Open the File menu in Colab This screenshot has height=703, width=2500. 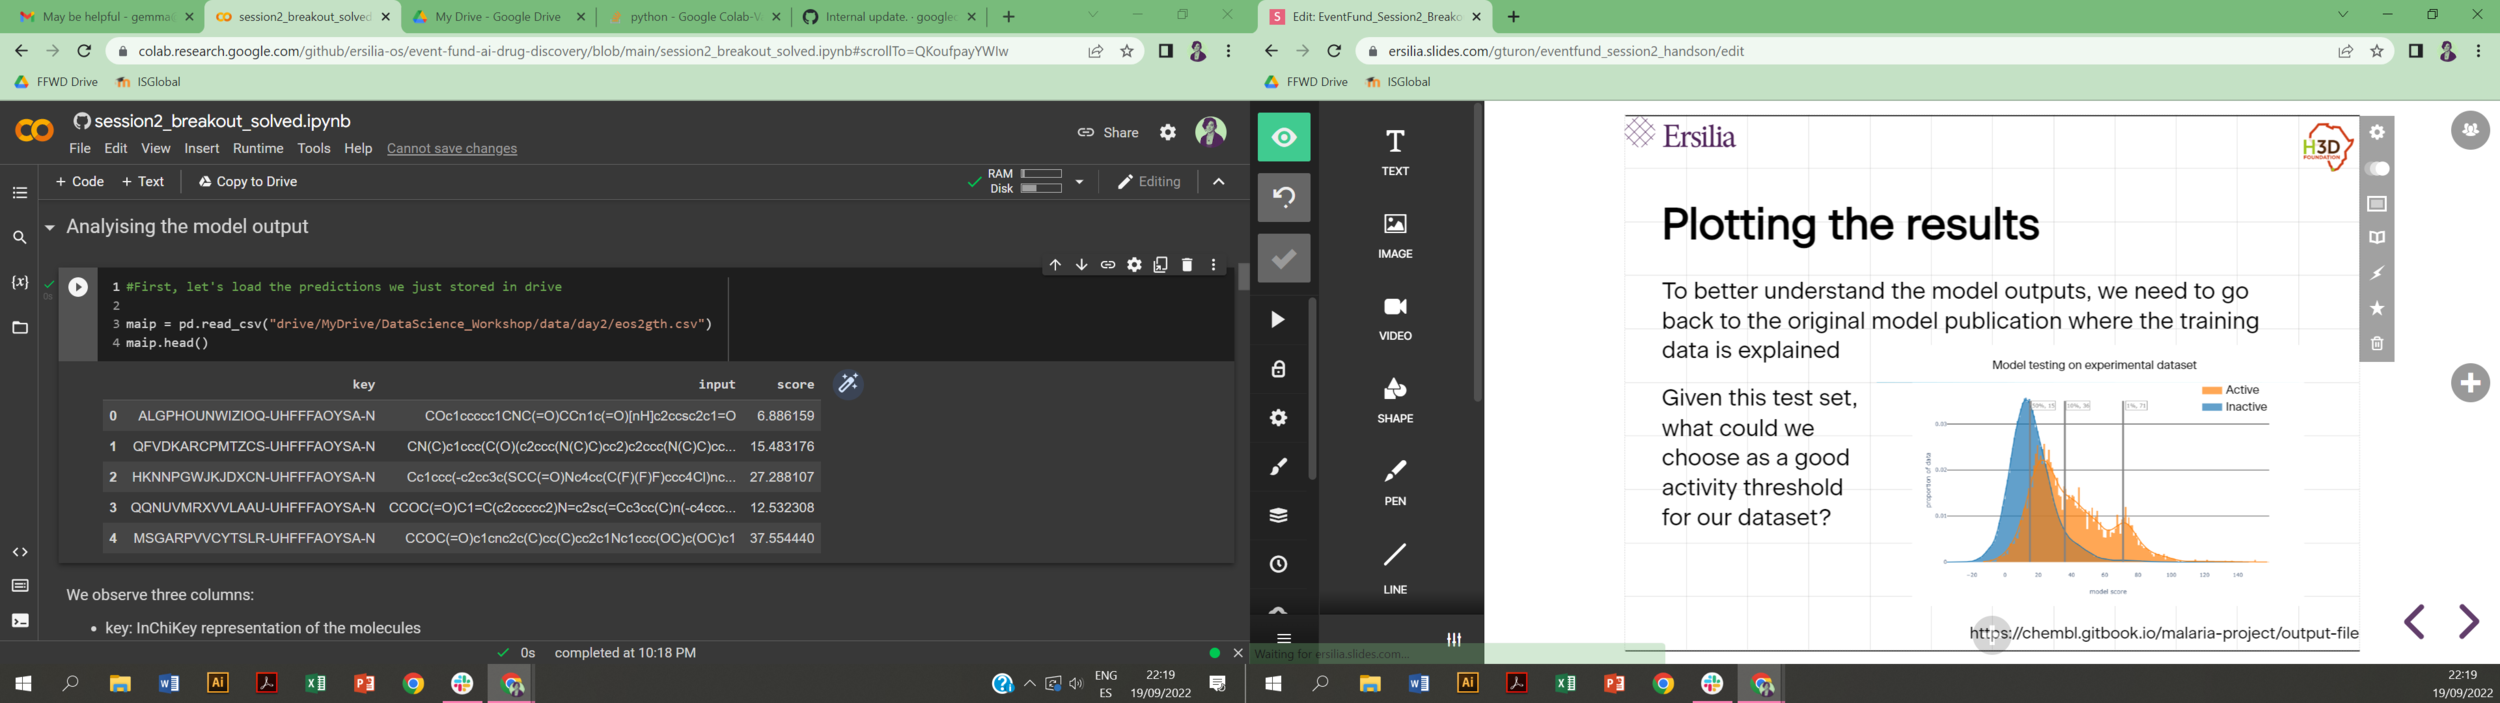tap(80, 148)
